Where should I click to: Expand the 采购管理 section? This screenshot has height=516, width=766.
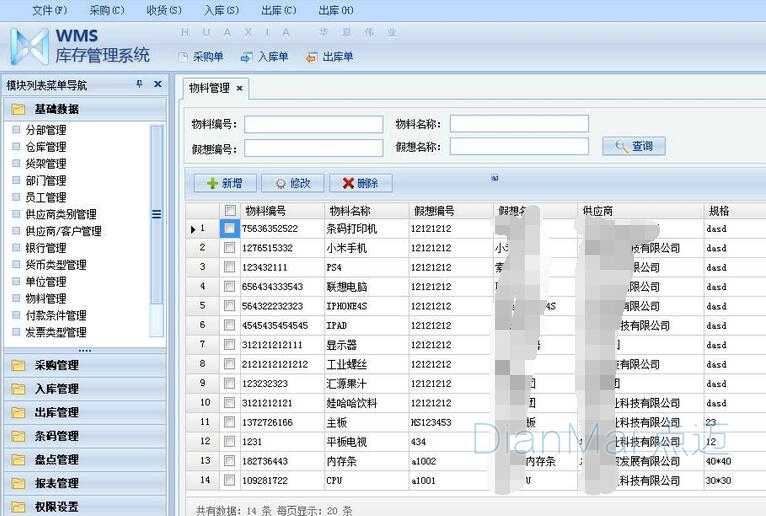pyautogui.click(x=85, y=365)
